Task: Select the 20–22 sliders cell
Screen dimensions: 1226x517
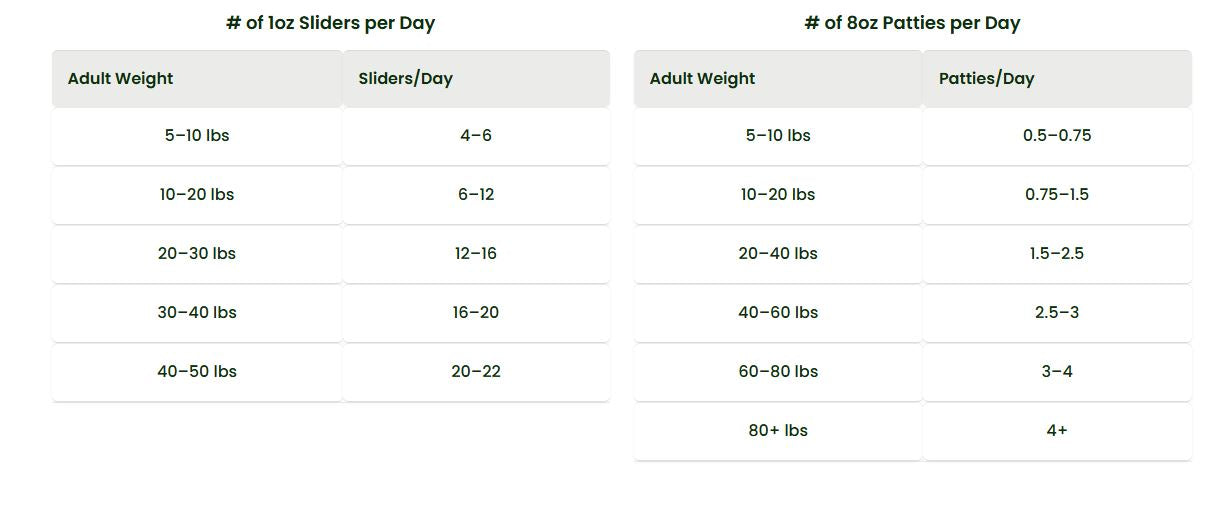Action: pyautogui.click(x=476, y=372)
